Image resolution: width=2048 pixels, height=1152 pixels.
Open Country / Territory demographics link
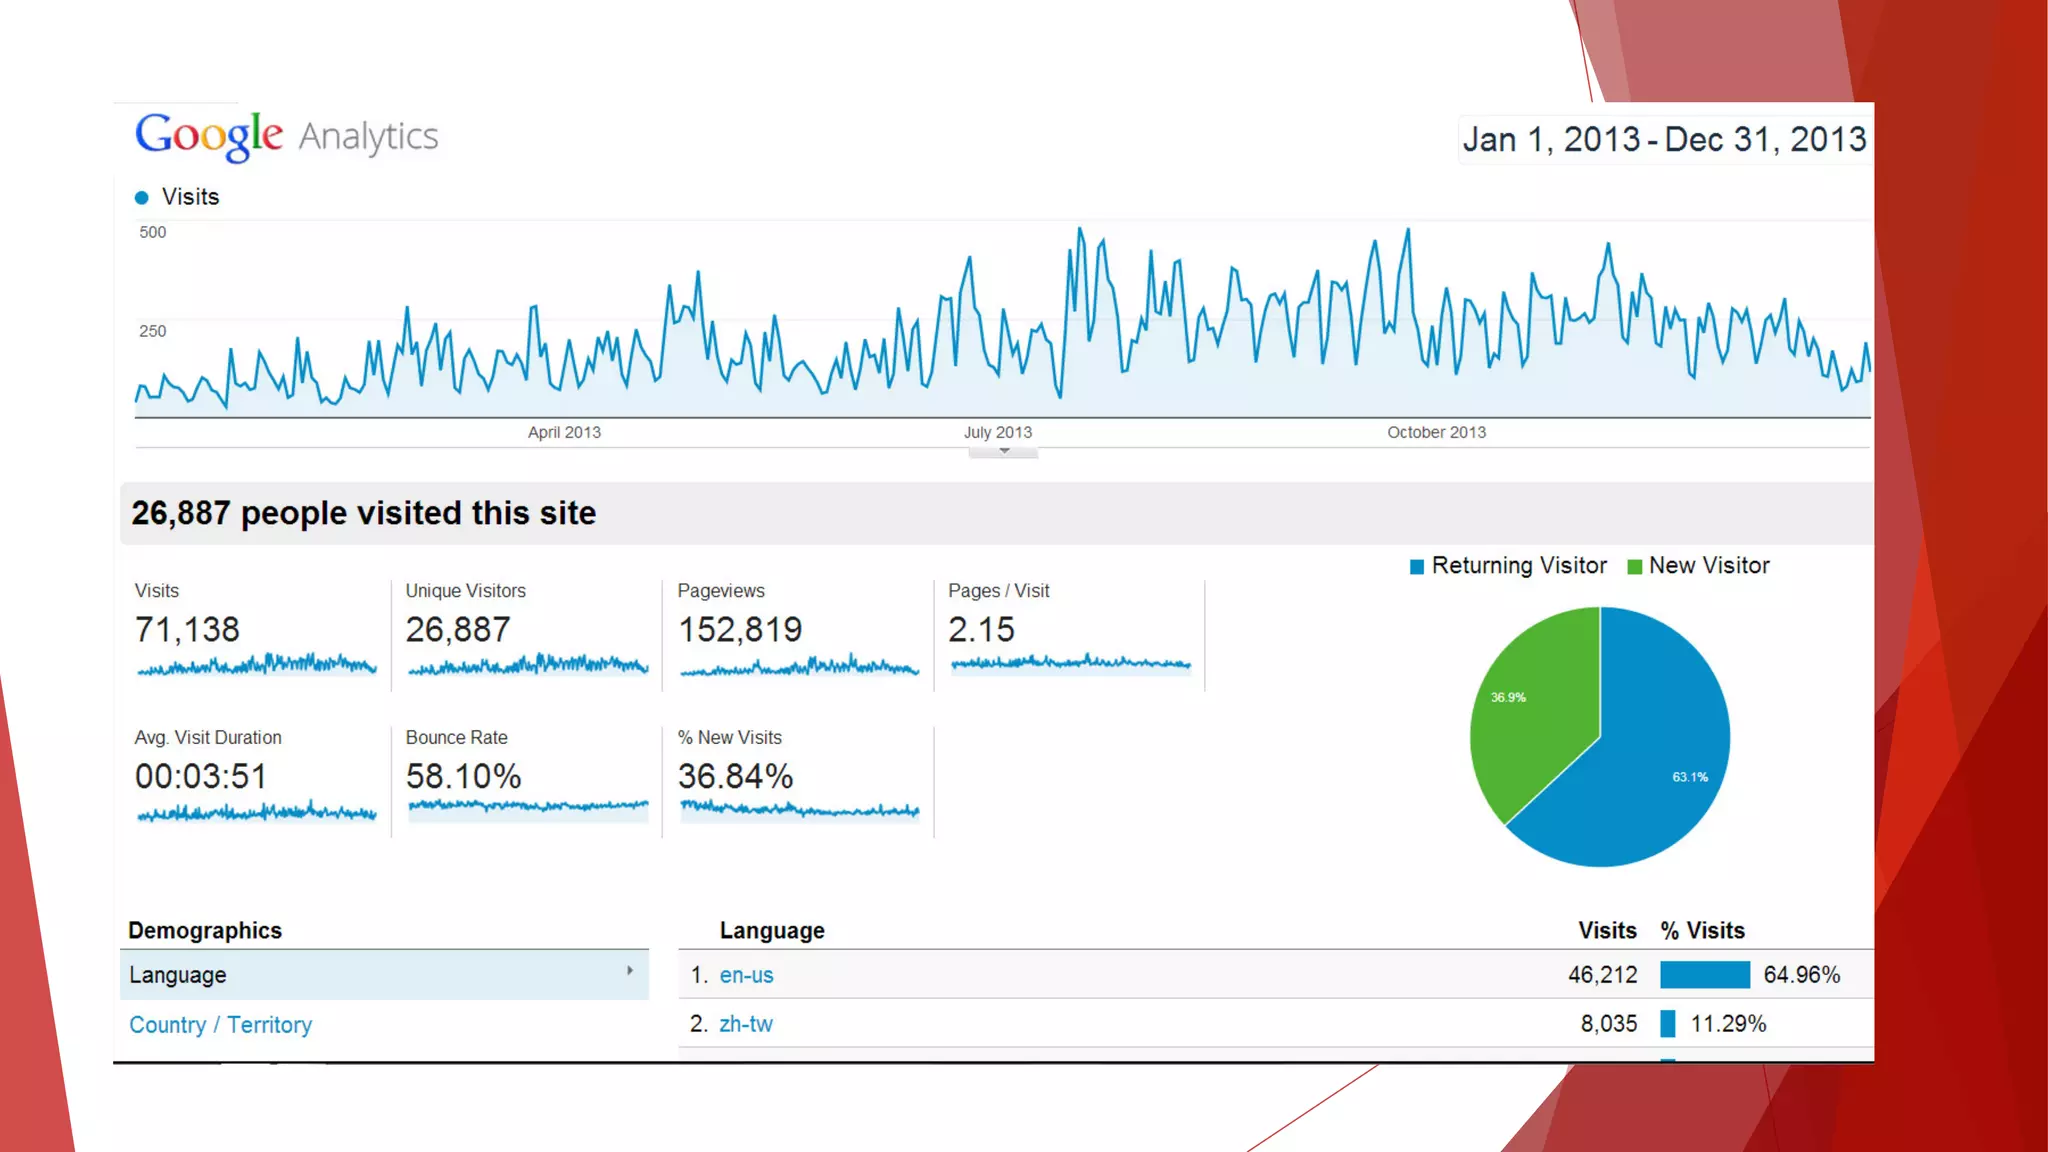pos(221,1025)
